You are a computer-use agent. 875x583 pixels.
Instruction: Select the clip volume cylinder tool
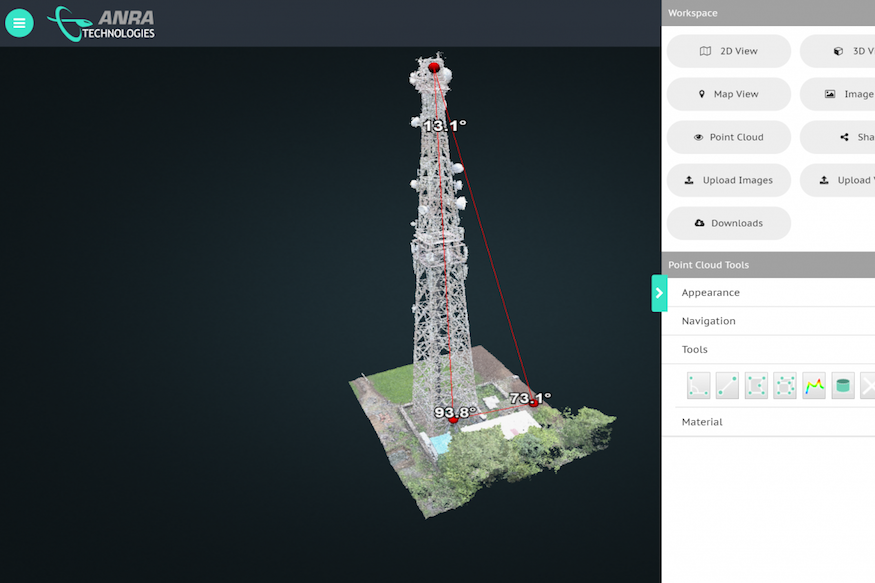(x=843, y=386)
